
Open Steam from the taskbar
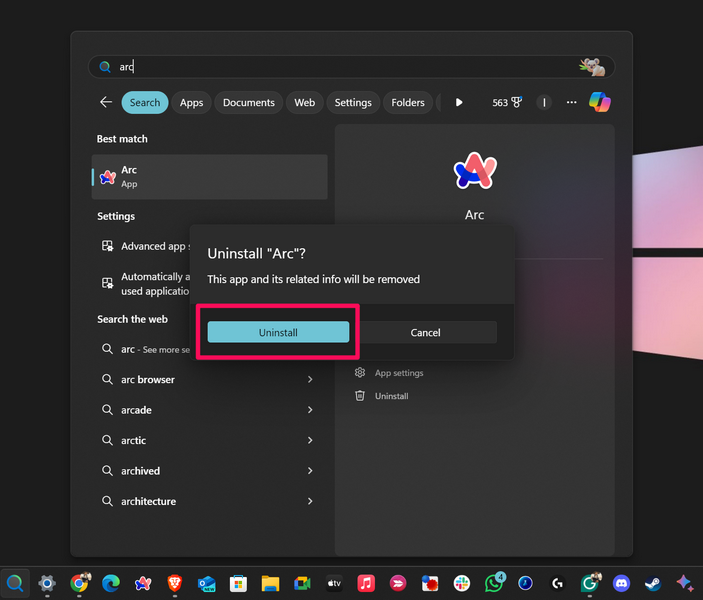[x=652, y=583]
